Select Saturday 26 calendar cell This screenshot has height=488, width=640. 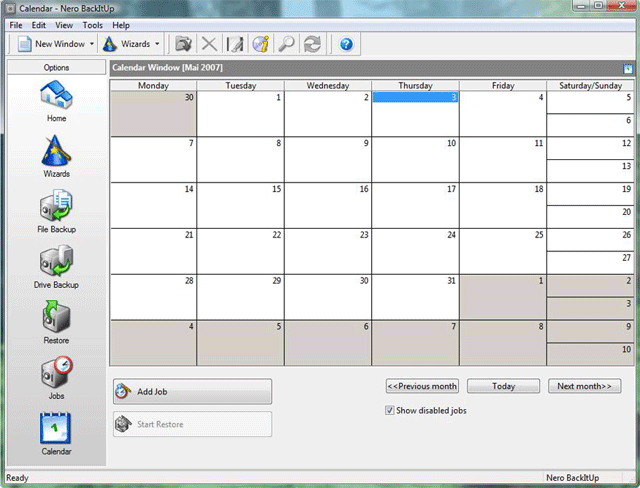590,240
